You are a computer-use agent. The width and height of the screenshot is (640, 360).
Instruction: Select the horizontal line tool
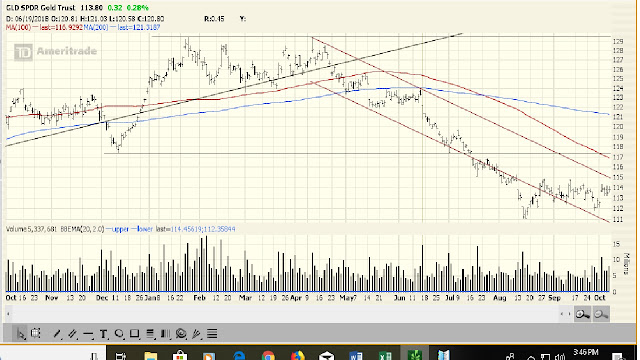88,334
